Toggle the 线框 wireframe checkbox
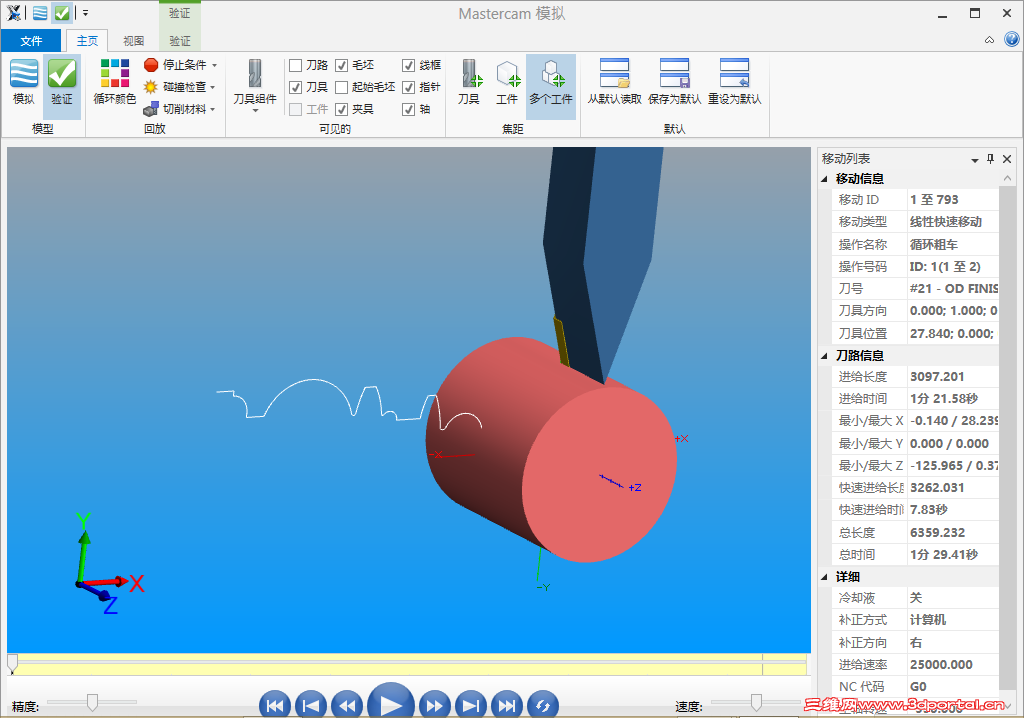Viewport: 1024px width, 718px height. (407, 64)
